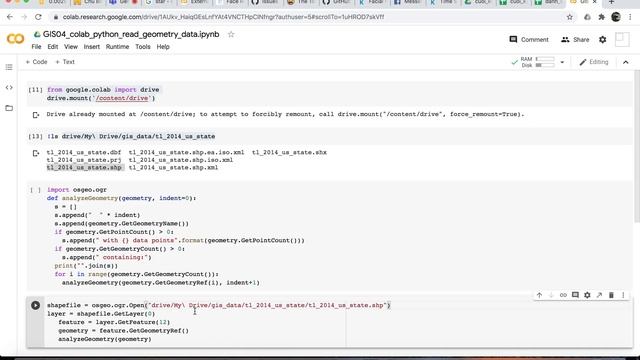This screenshot has width=640, height=360.
Task: Click the '!ls drive/My\ Drive' command line
Action: coord(131,136)
